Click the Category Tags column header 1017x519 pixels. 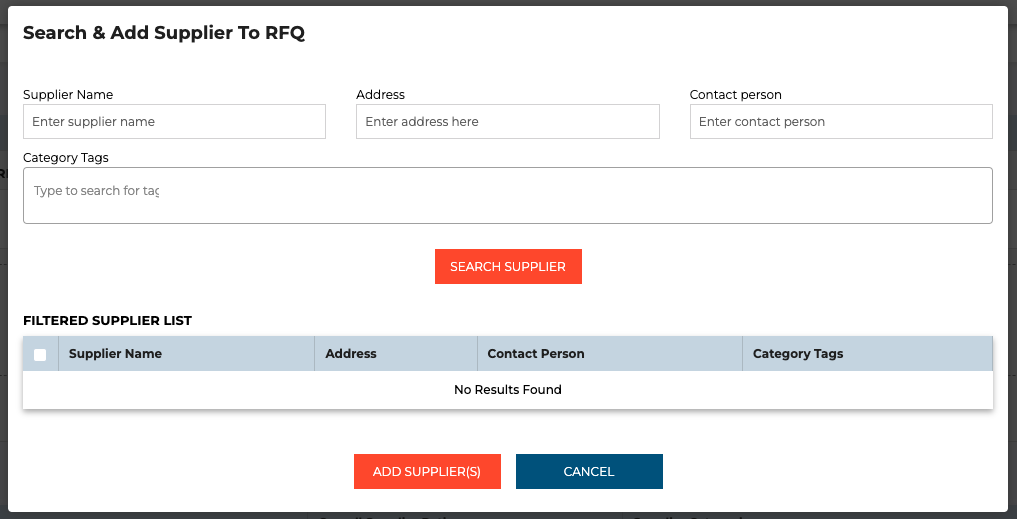797,354
